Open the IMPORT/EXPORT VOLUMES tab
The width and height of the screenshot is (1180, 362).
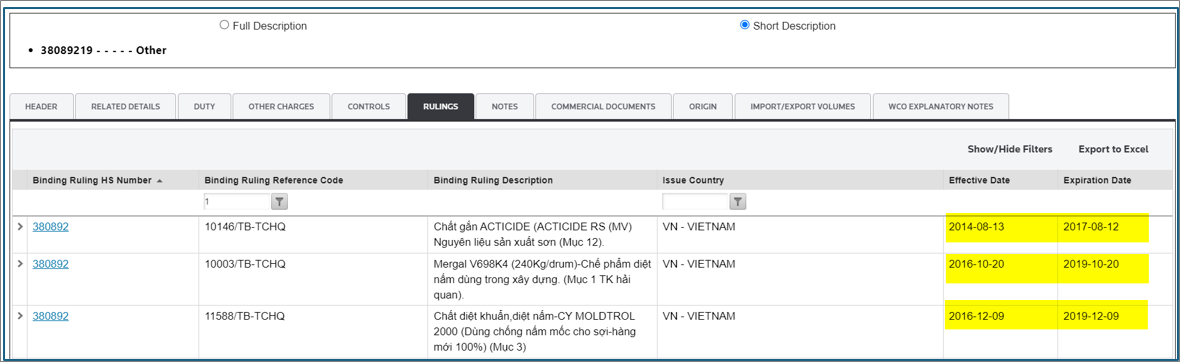point(802,107)
